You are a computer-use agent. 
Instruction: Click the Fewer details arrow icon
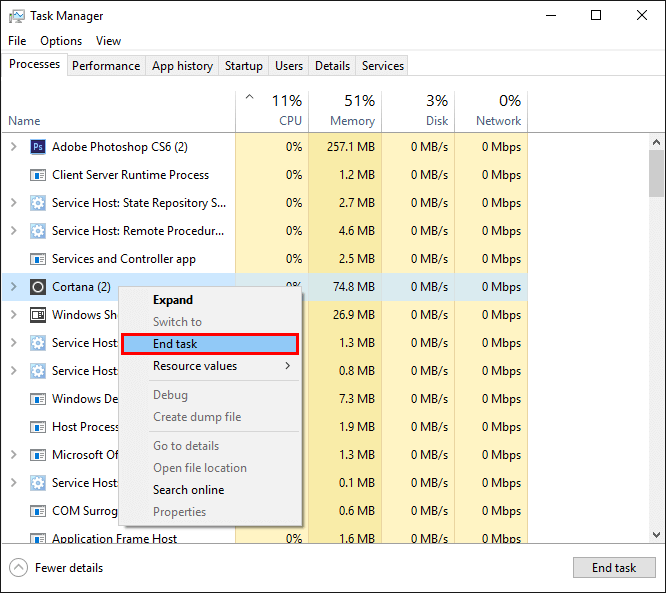click(18, 568)
